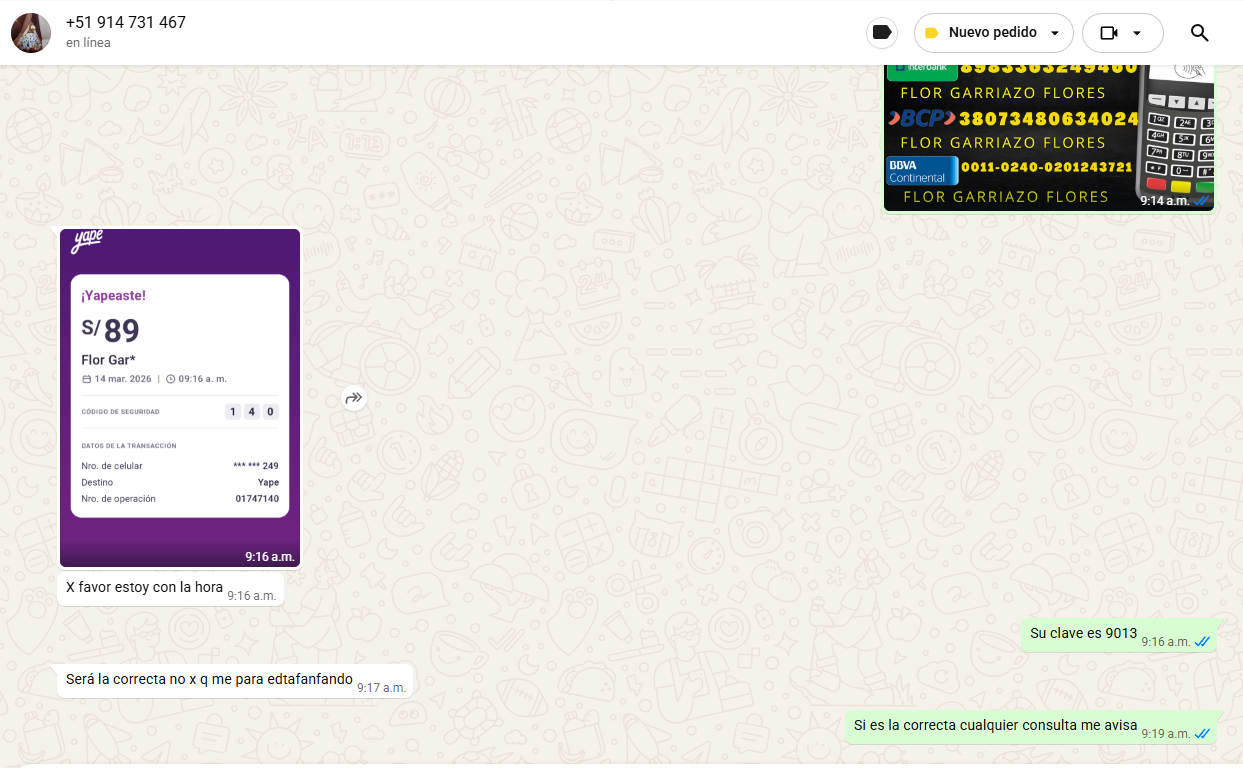The width and height of the screenshot is (1243, 768).
Task: Select message 'X favor estoy con la hora'
Action: click(144, 588)
